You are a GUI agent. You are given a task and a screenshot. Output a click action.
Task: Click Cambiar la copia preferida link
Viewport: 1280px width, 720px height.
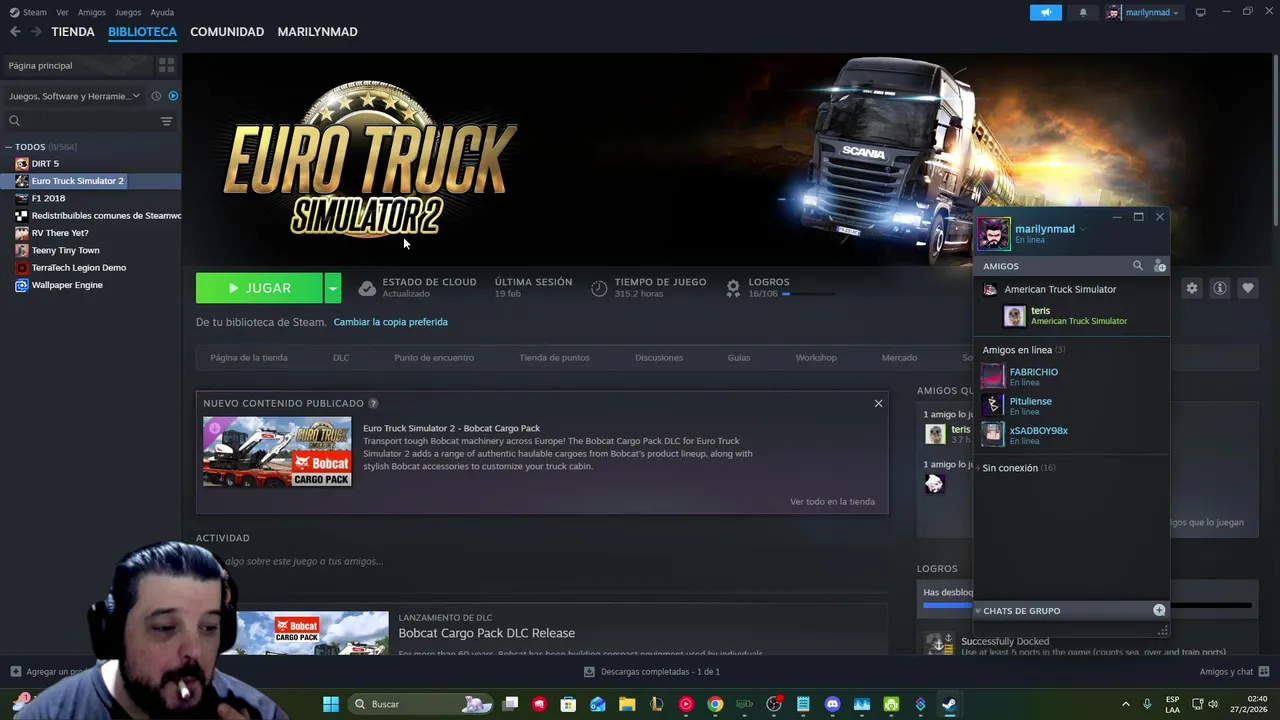(x=390, y=322)
